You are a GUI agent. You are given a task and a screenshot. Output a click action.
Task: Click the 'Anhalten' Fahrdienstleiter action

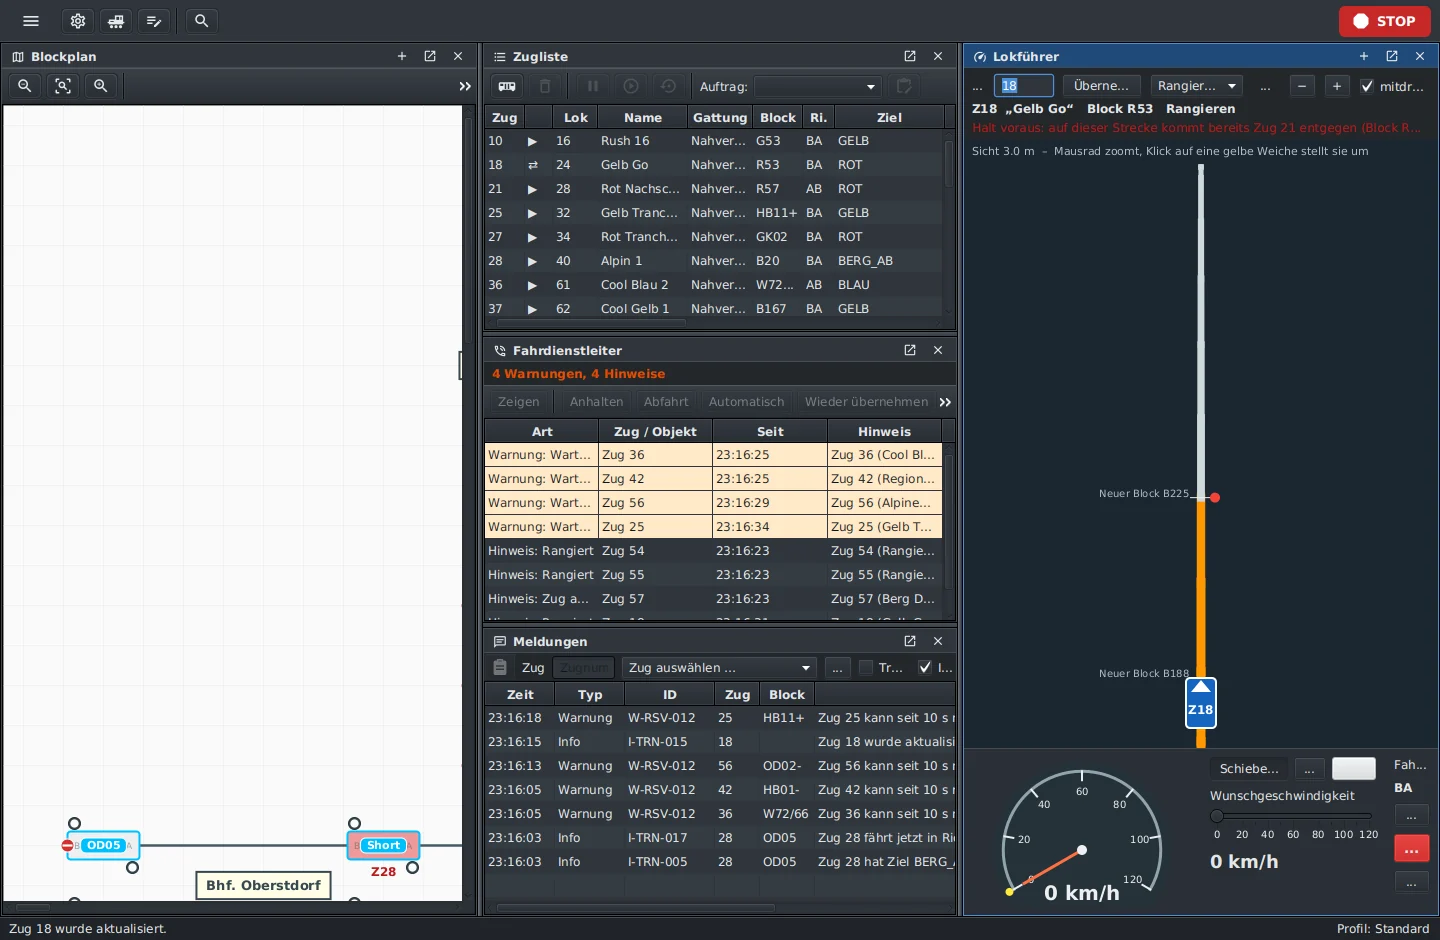click(597, 402)
